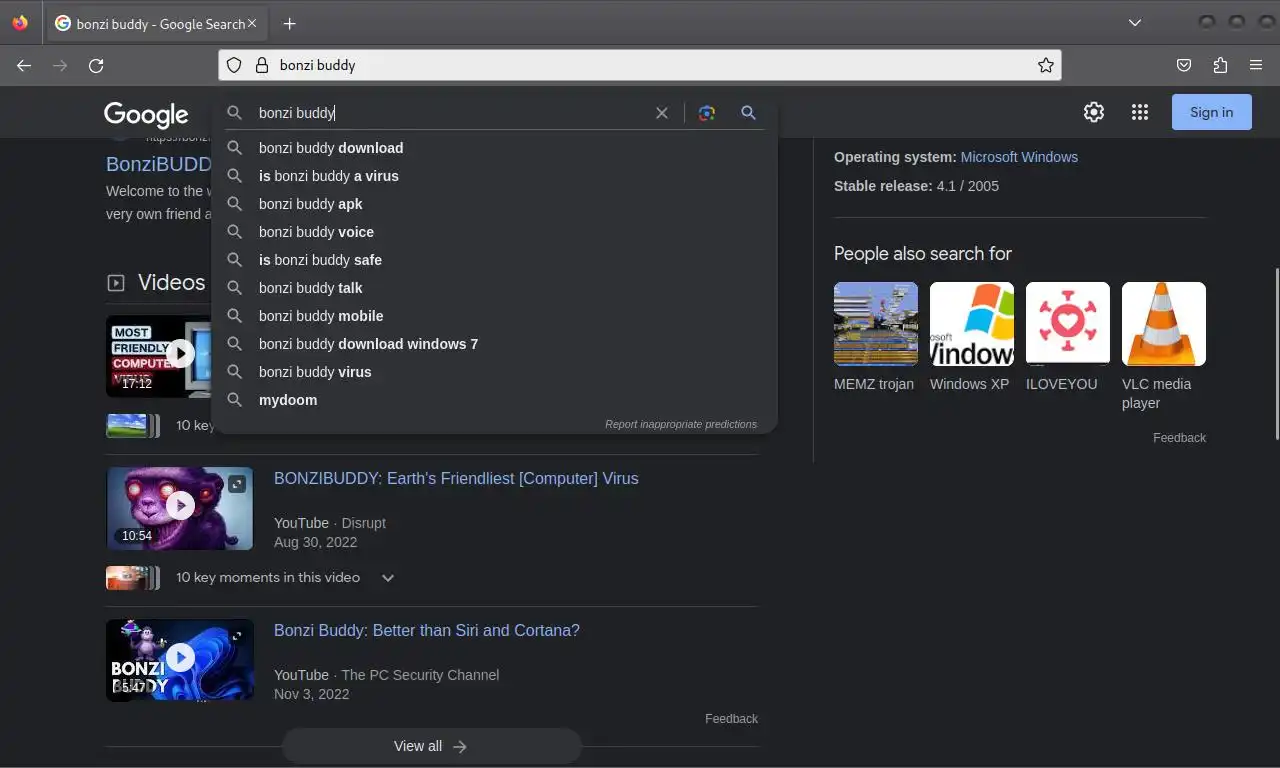Click the View all videos button
1280x768 pixels.
(431, 746)
